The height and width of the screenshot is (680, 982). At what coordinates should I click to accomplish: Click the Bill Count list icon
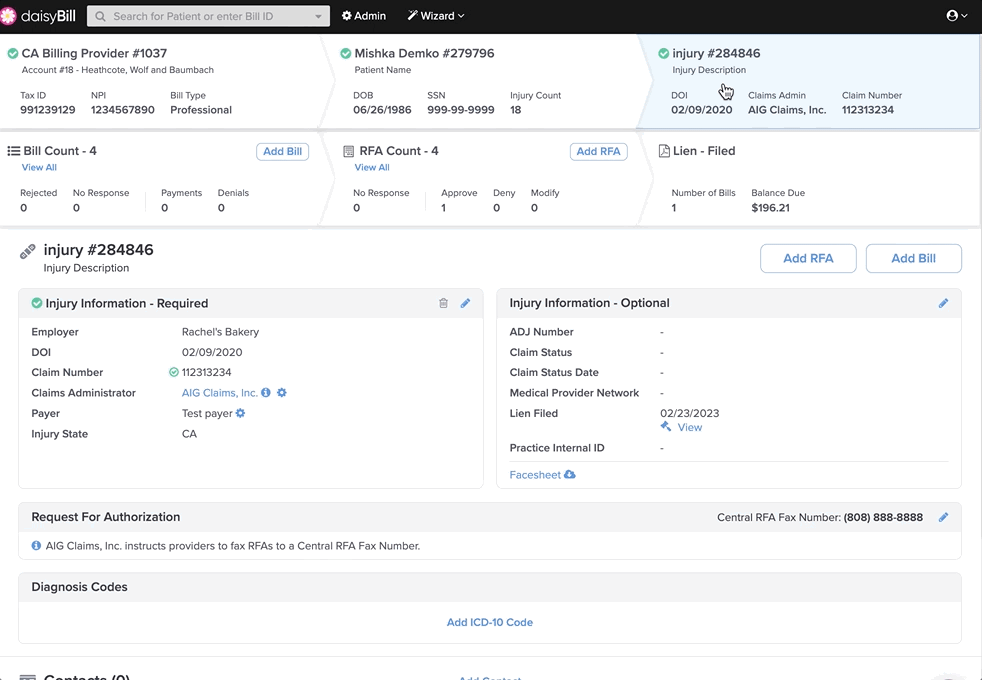click(x=14, y=151)
